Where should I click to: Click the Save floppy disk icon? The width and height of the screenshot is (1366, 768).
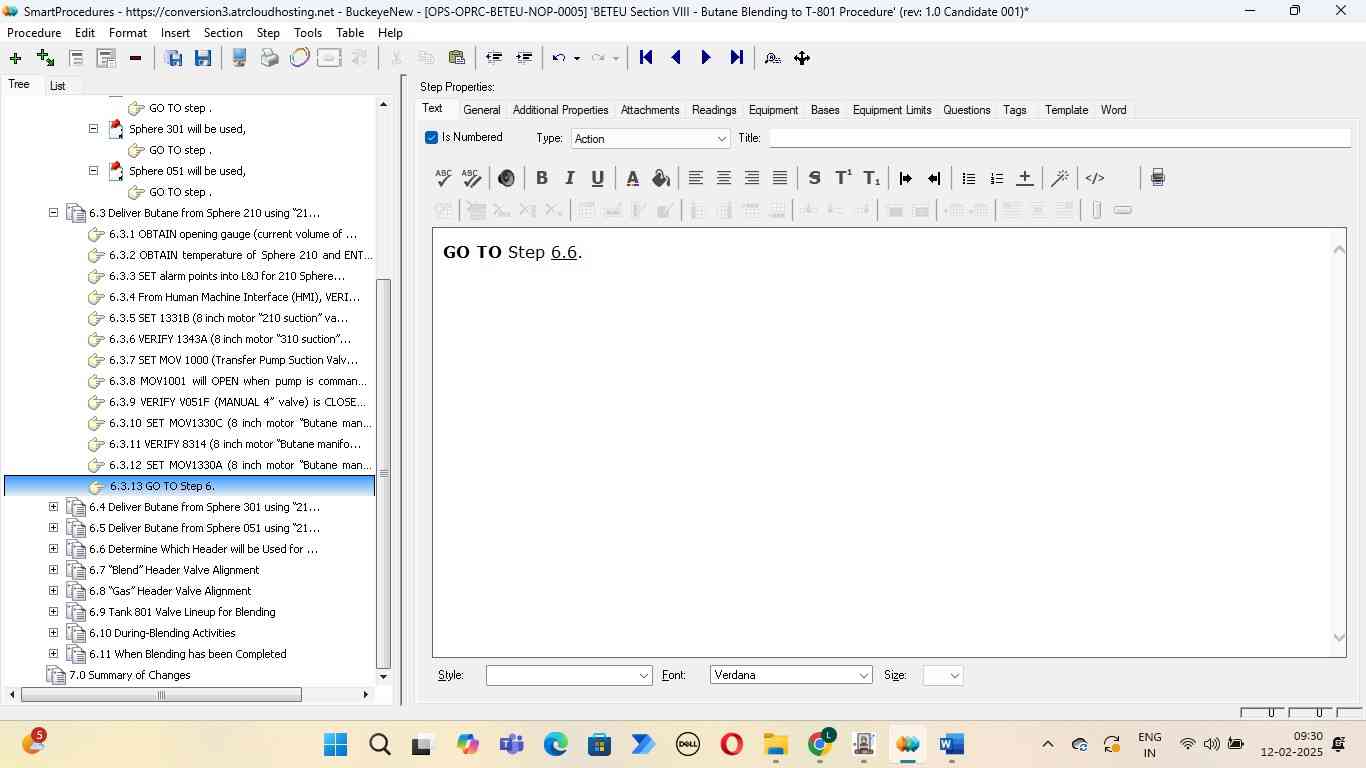coord(203,58)
